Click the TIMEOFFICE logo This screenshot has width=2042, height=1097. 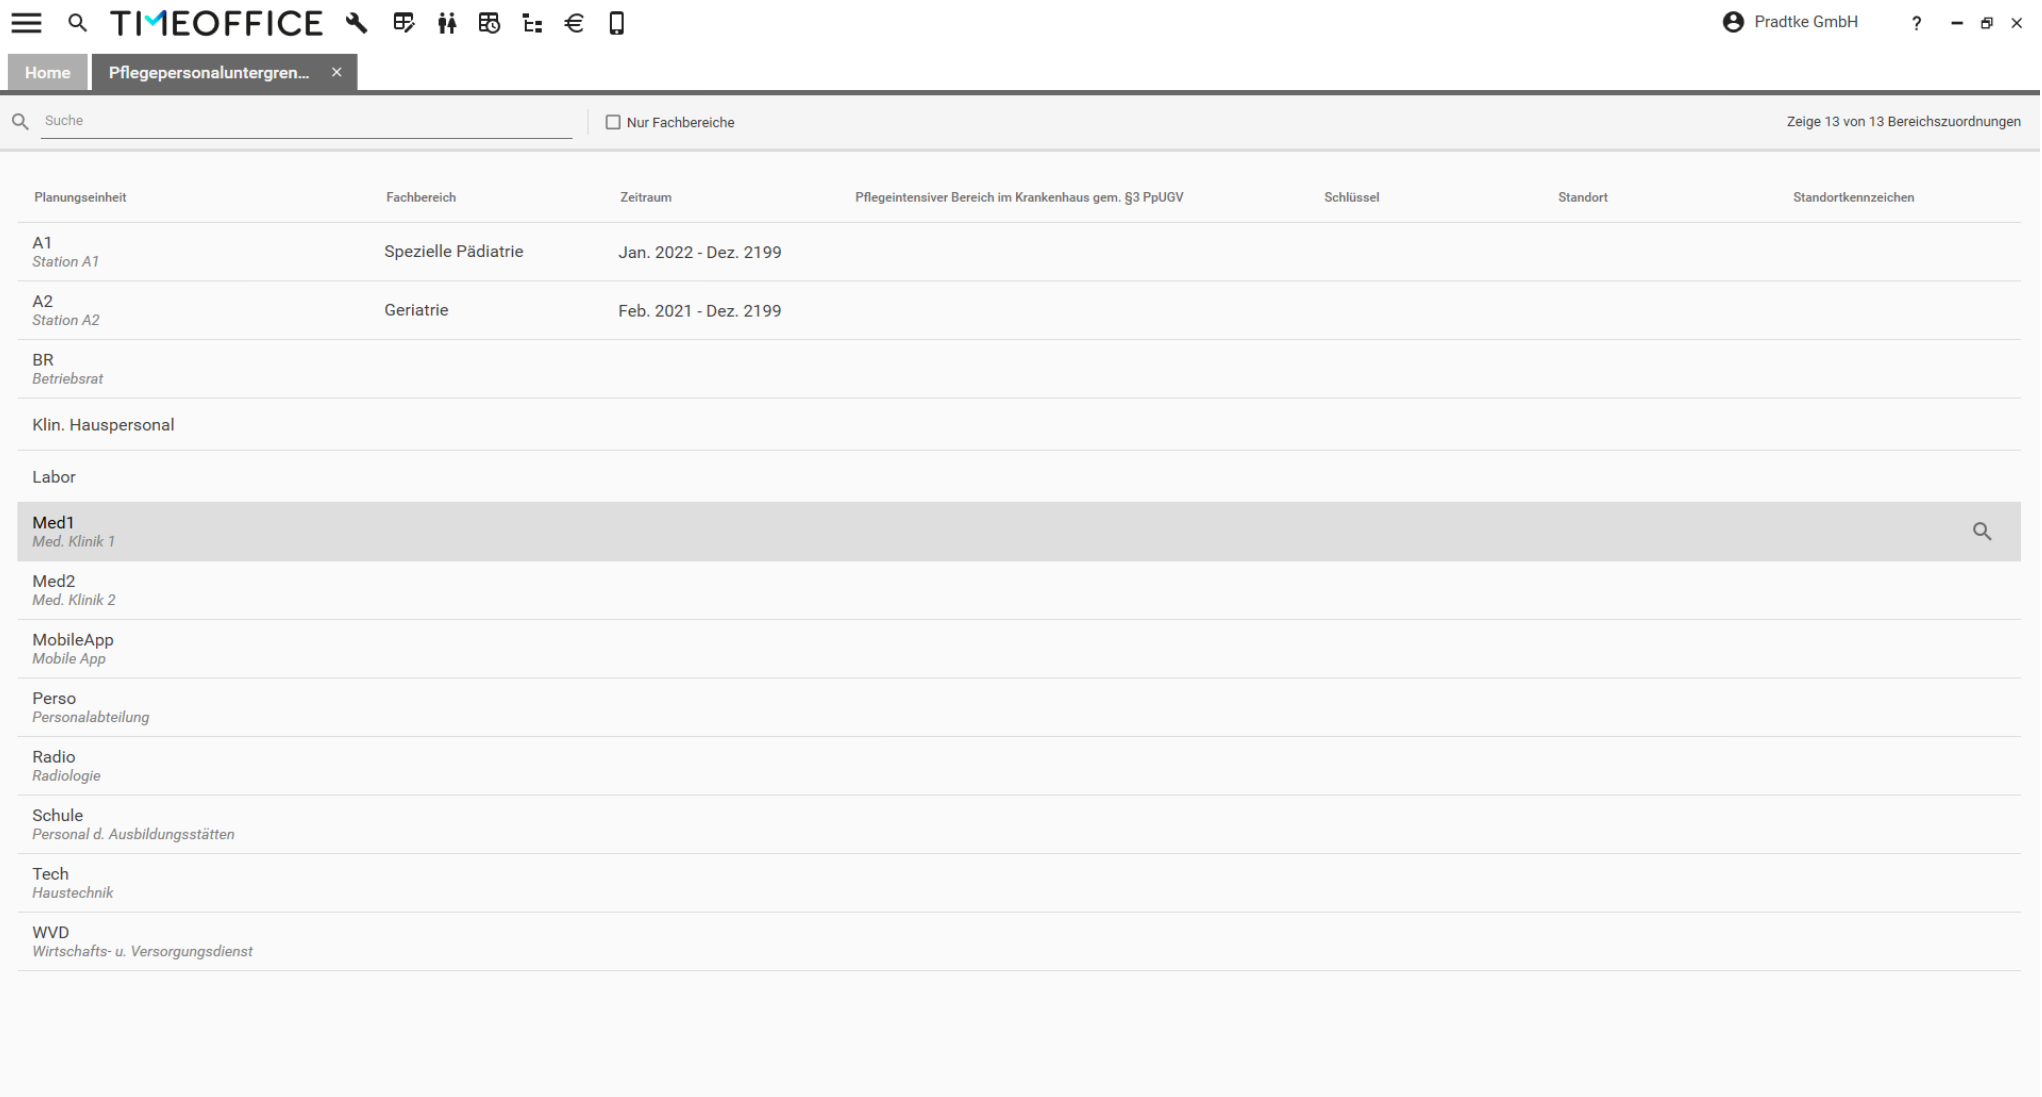[216, 23]
